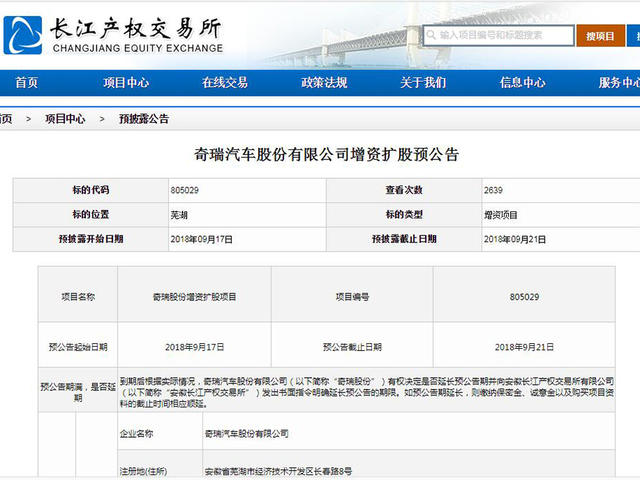Click the orange 搜项目 search button

pos(600,36)
